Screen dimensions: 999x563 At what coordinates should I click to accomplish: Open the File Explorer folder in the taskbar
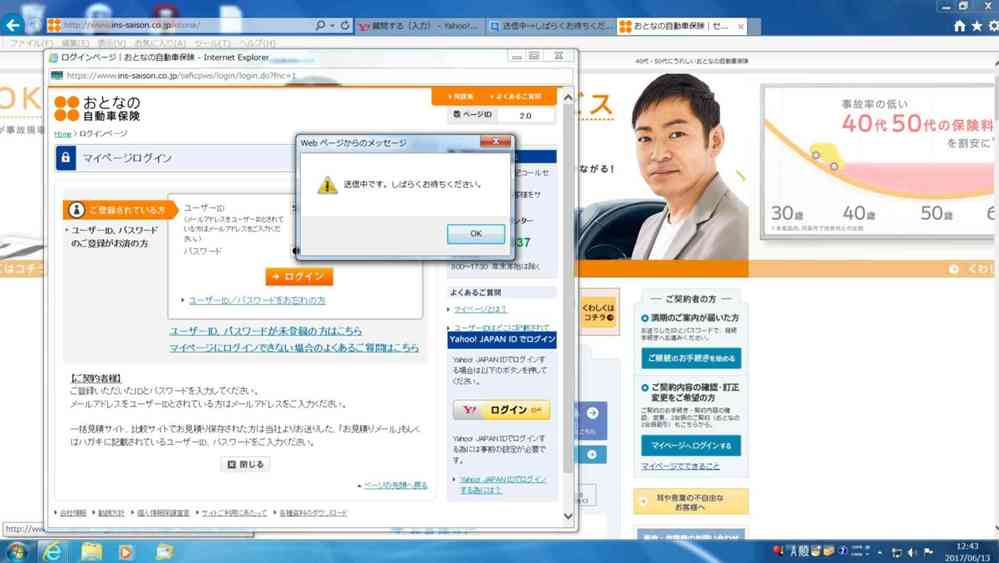click(x=91, y=552)
